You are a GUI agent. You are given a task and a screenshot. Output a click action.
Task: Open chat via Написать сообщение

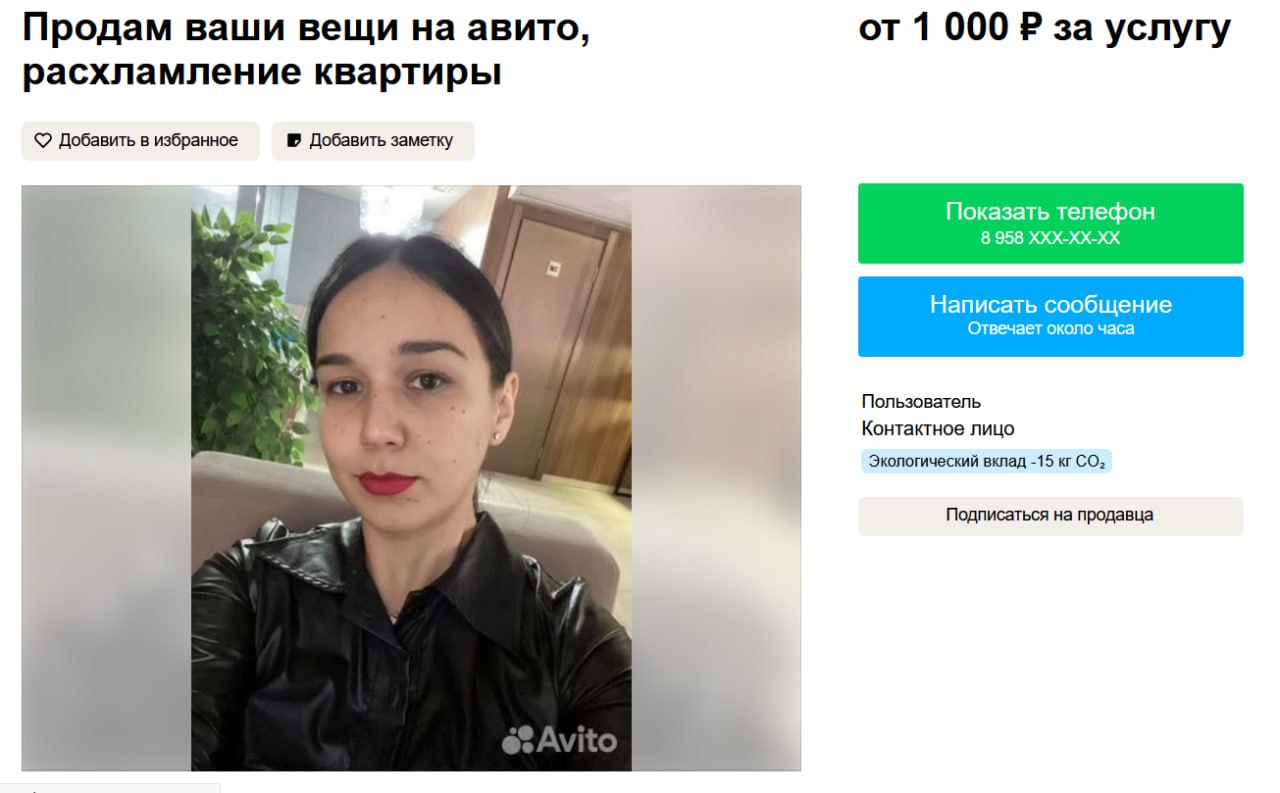click(1050, 316)
